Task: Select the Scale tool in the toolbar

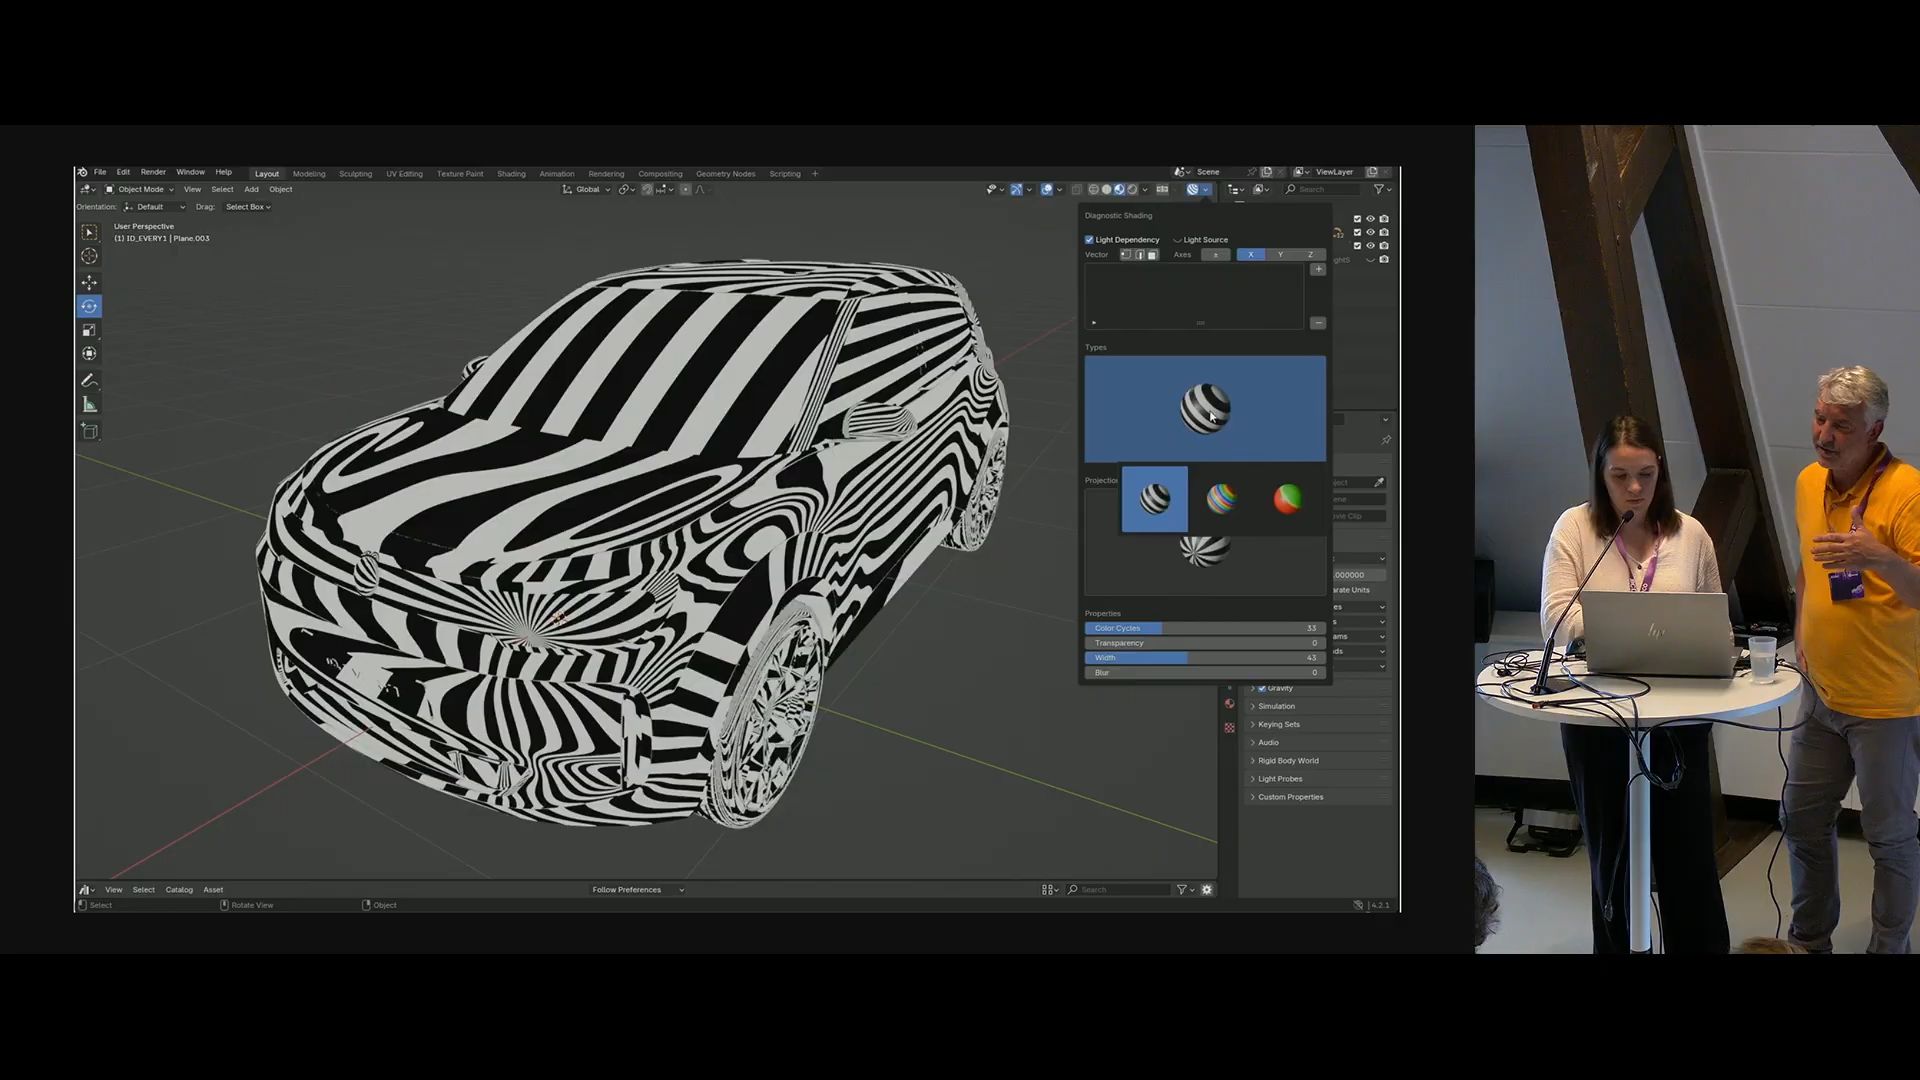Action: (89, 330)
